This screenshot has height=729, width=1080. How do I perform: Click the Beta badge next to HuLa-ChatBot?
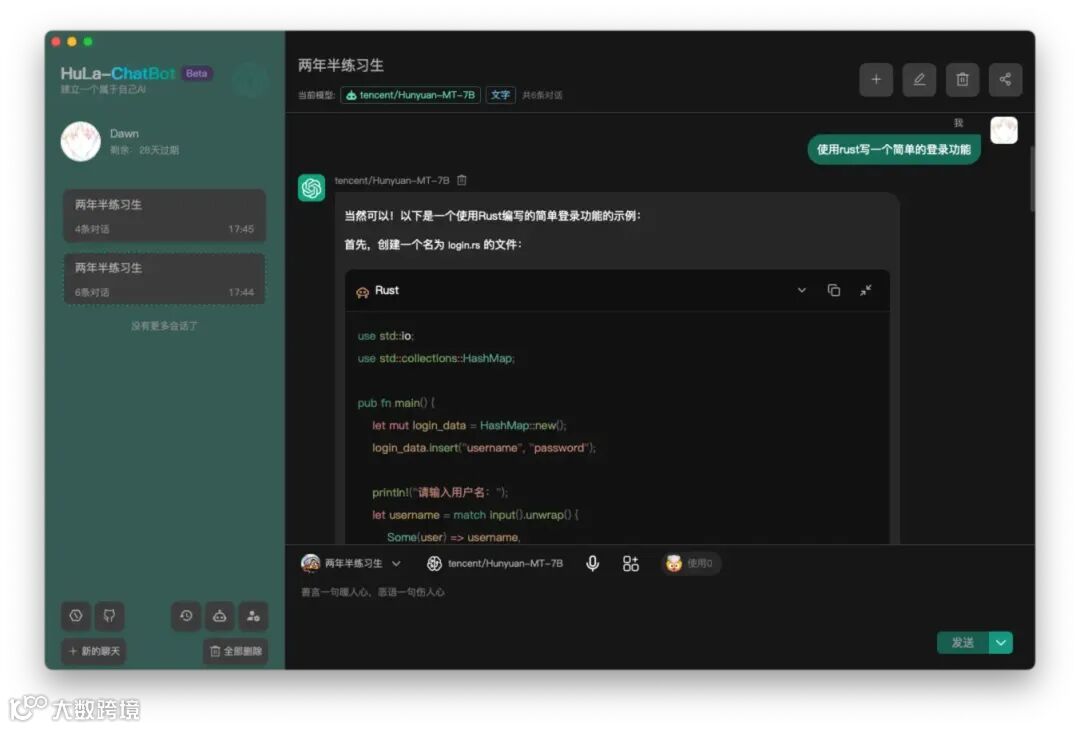click(x=197, y=73)
